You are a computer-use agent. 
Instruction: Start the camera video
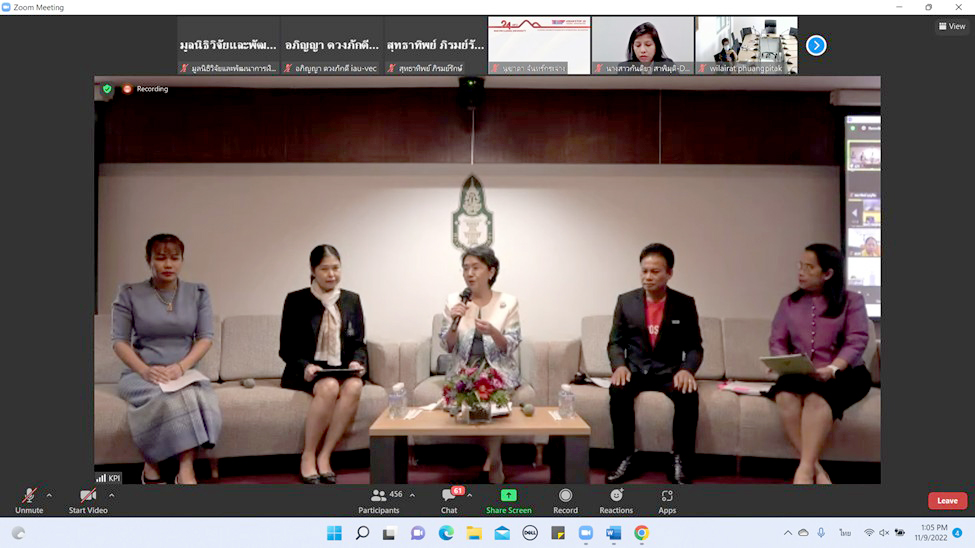coord(88,500)
